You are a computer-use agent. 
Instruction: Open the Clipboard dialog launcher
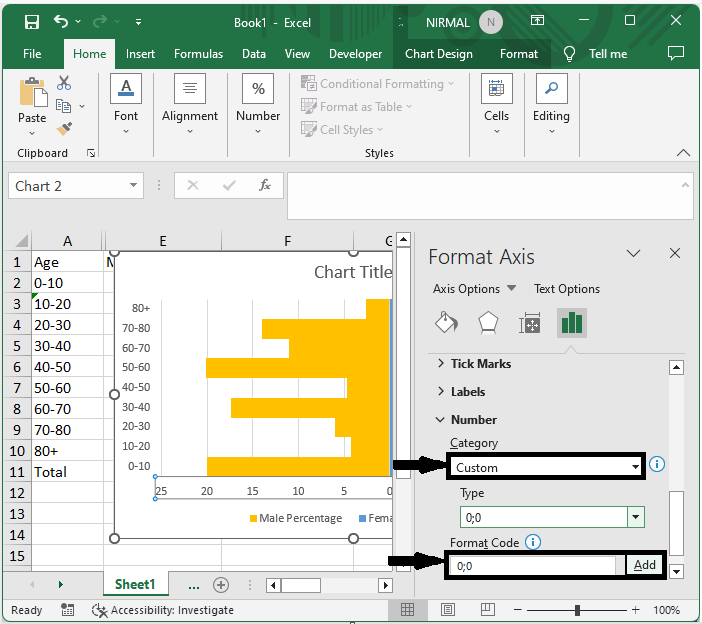[91, 154]
